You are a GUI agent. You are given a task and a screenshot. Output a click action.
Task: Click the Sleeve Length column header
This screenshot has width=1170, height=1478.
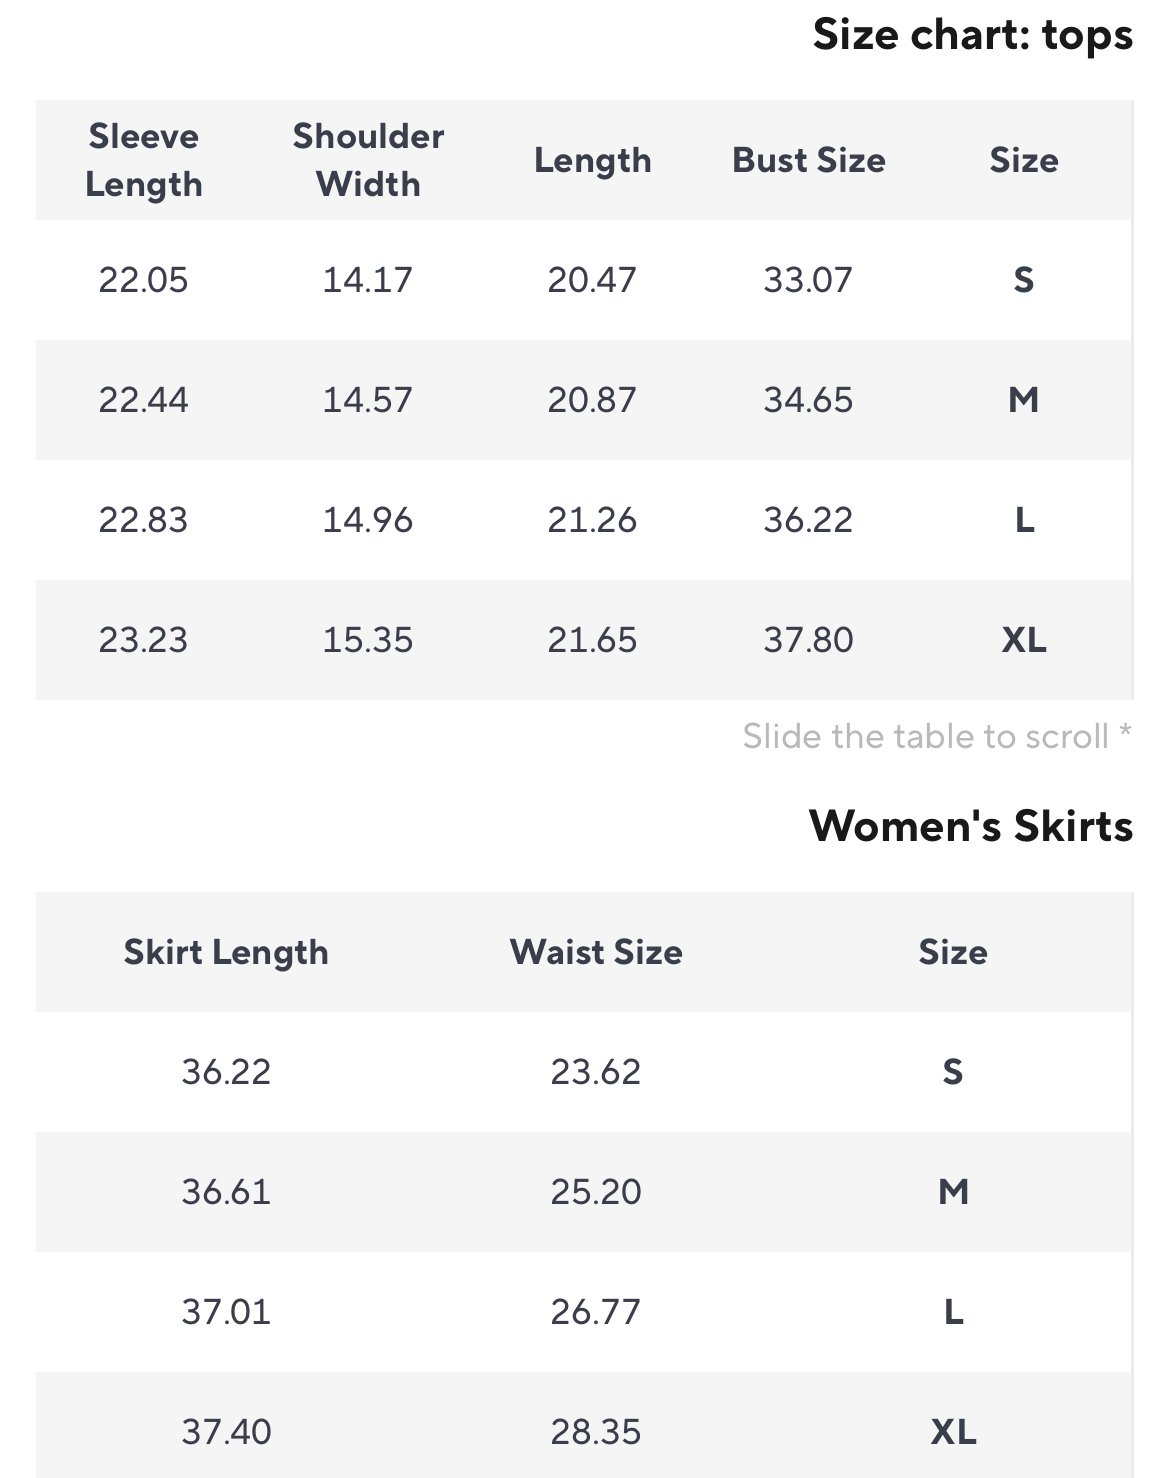(143, 160)
